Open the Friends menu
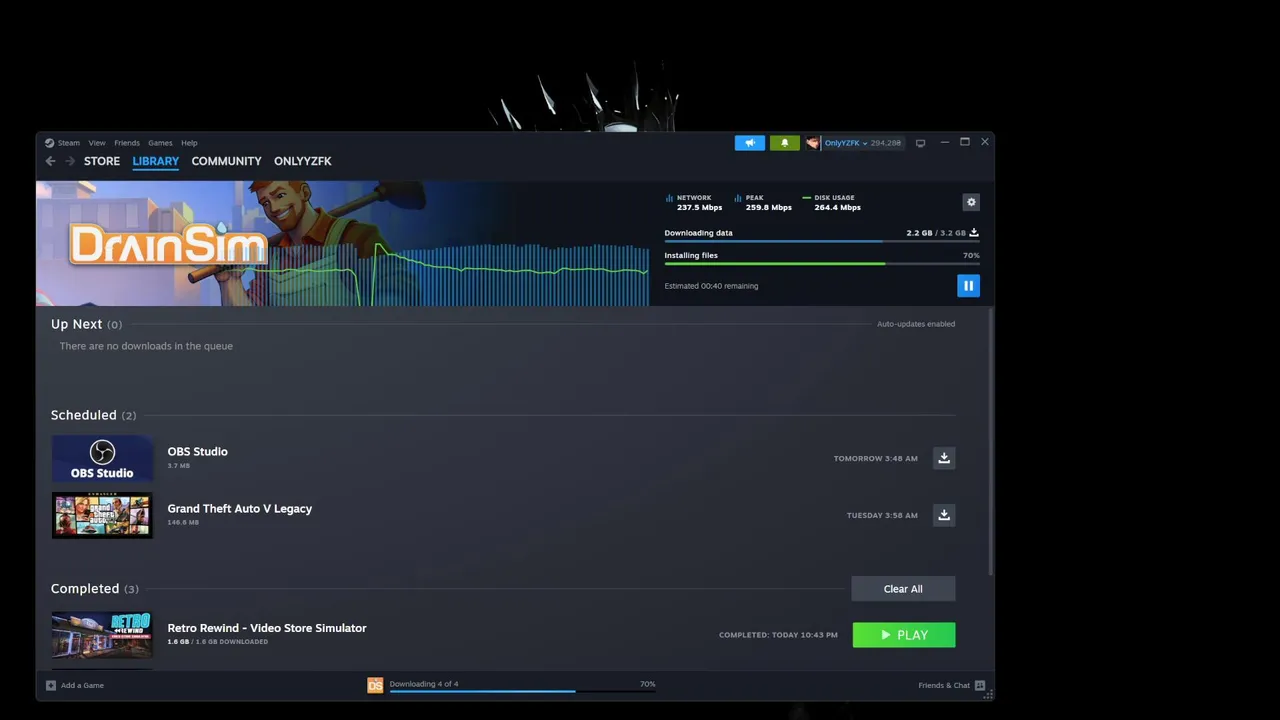 tap(127, 143)
